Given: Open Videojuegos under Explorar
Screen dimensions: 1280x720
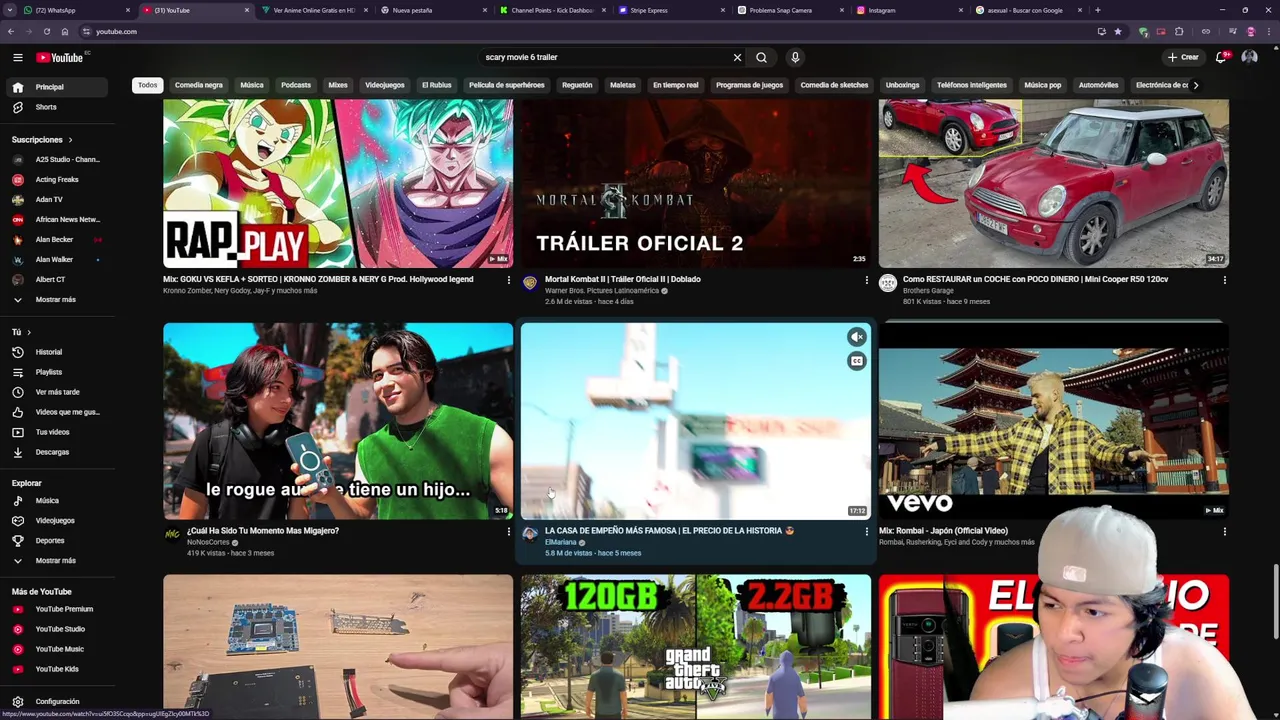Looking at the screenshot, I should (x=58, y=520).
